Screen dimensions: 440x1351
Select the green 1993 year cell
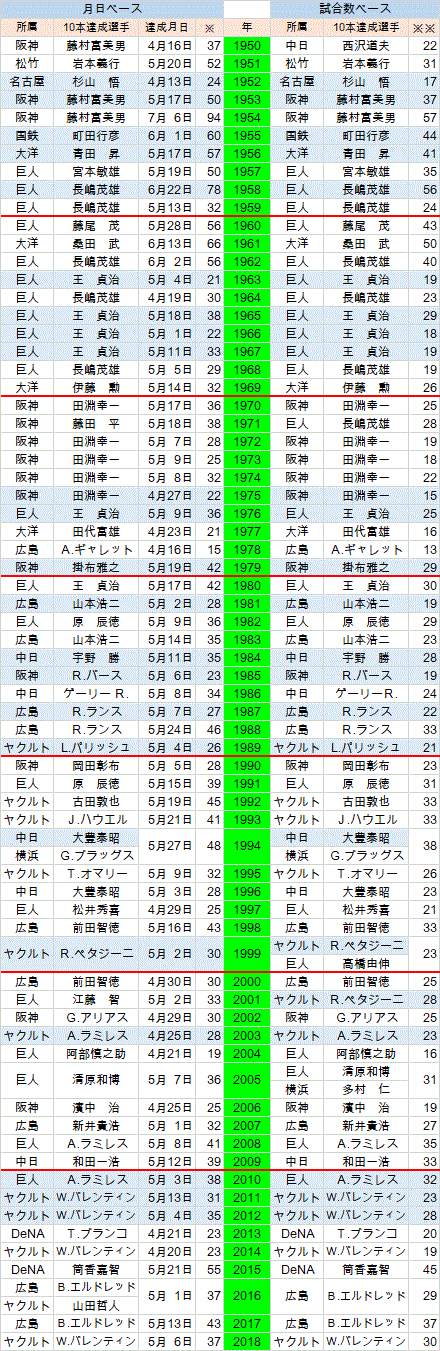tap(247, 820)
